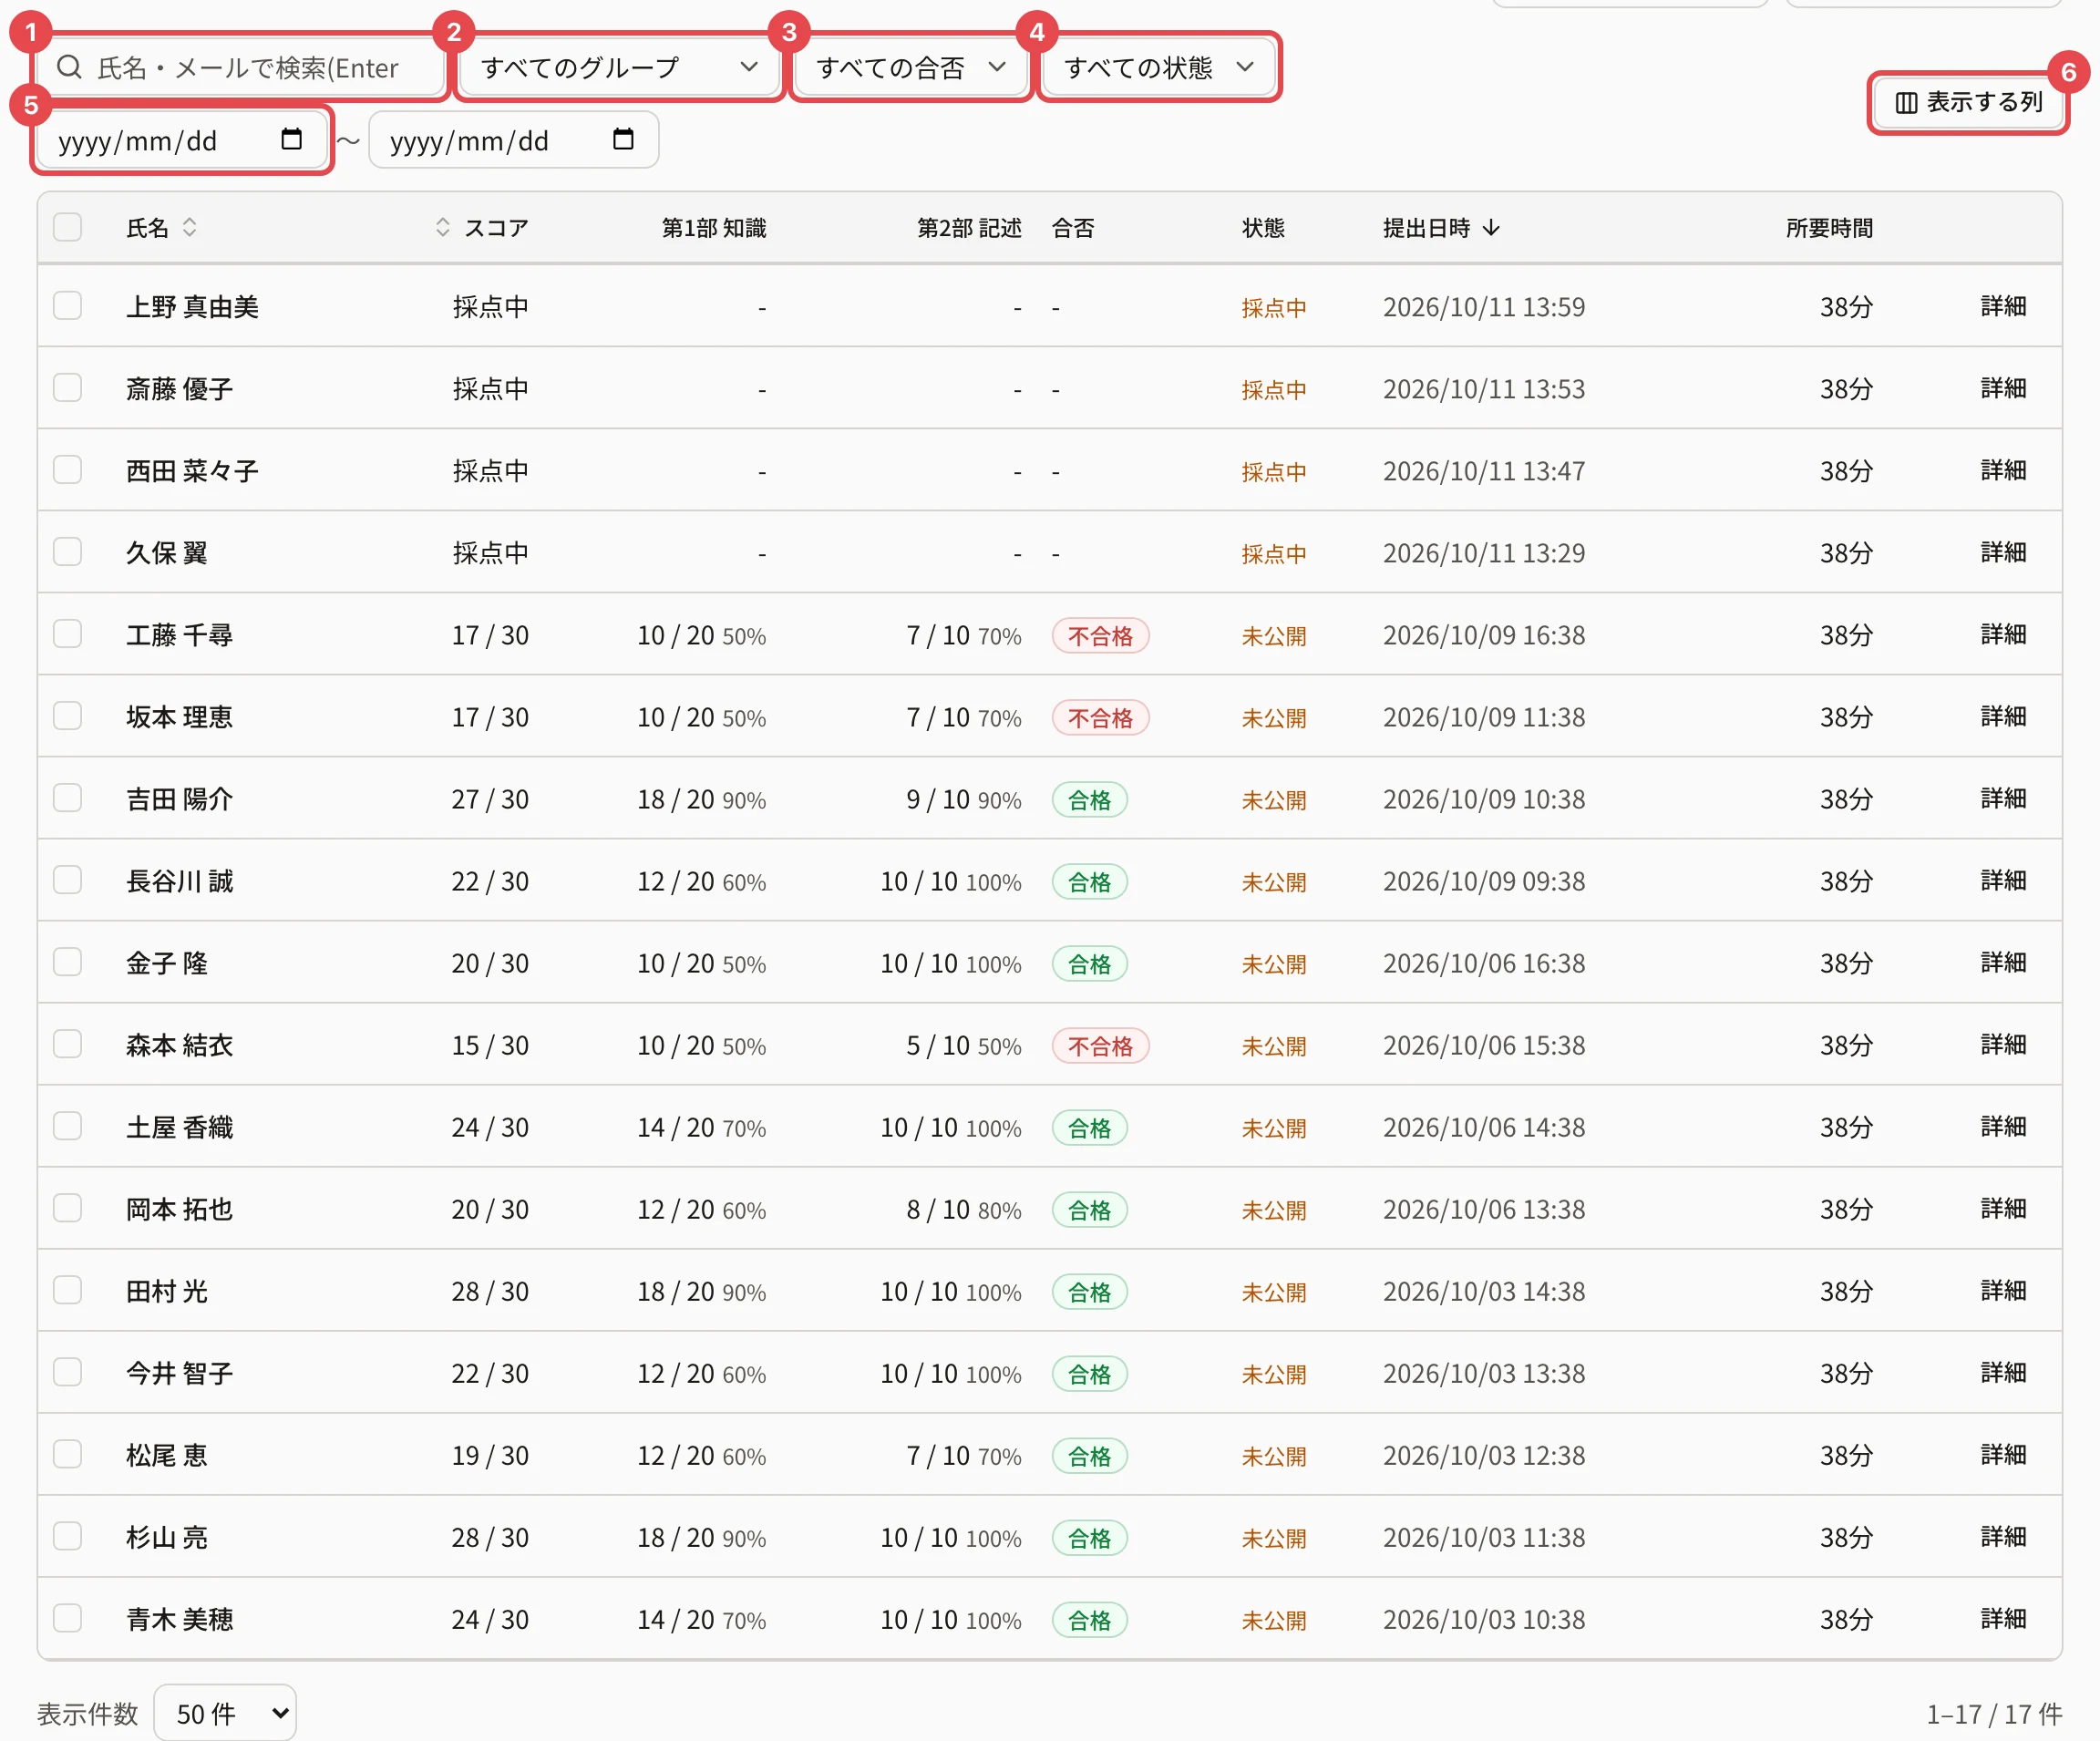Image resolution: width=2100 pixels, height=1741 pixels.
Task: Click the columns icon in 表示する列
Action: tap(1906, 102)
